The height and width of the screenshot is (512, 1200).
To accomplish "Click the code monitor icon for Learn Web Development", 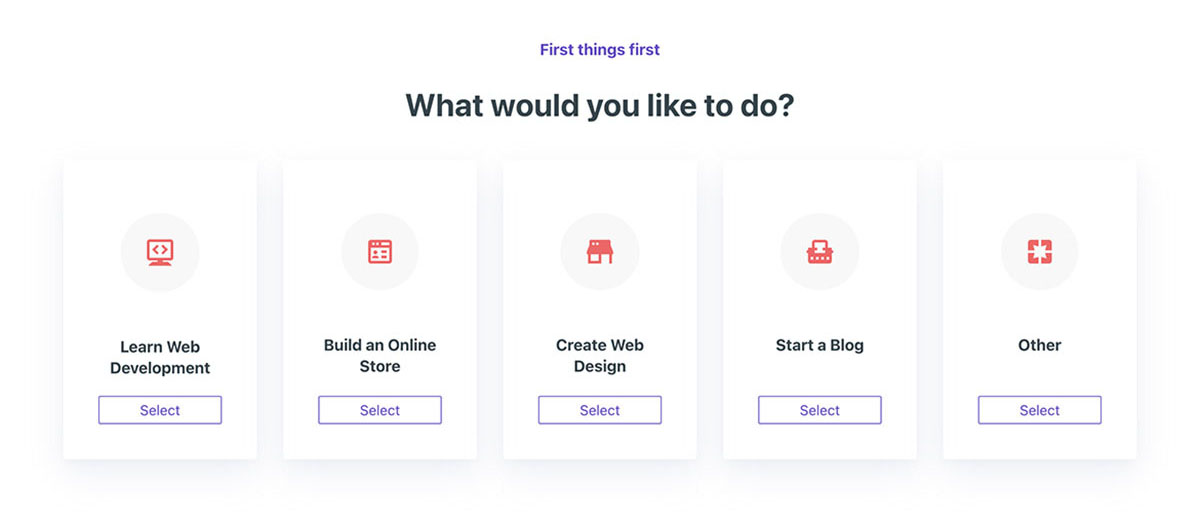I will 160,252.
